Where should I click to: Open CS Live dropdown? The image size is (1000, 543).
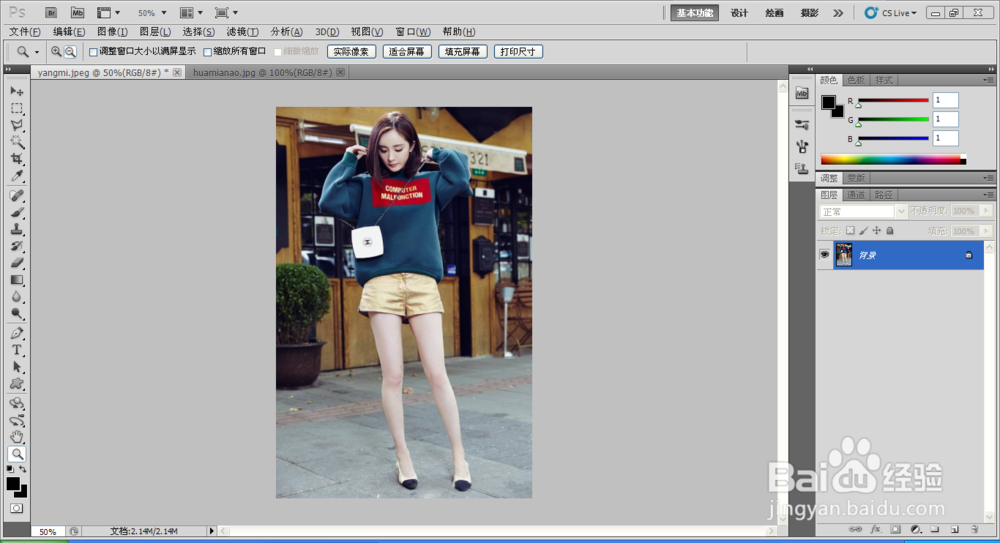(x=890, y=13)
